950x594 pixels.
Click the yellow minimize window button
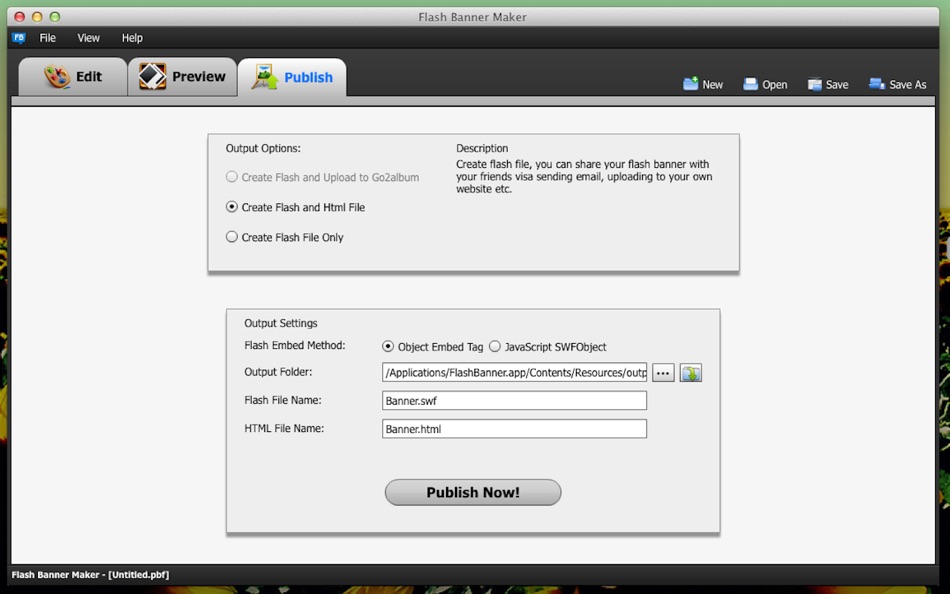point(37,17)
